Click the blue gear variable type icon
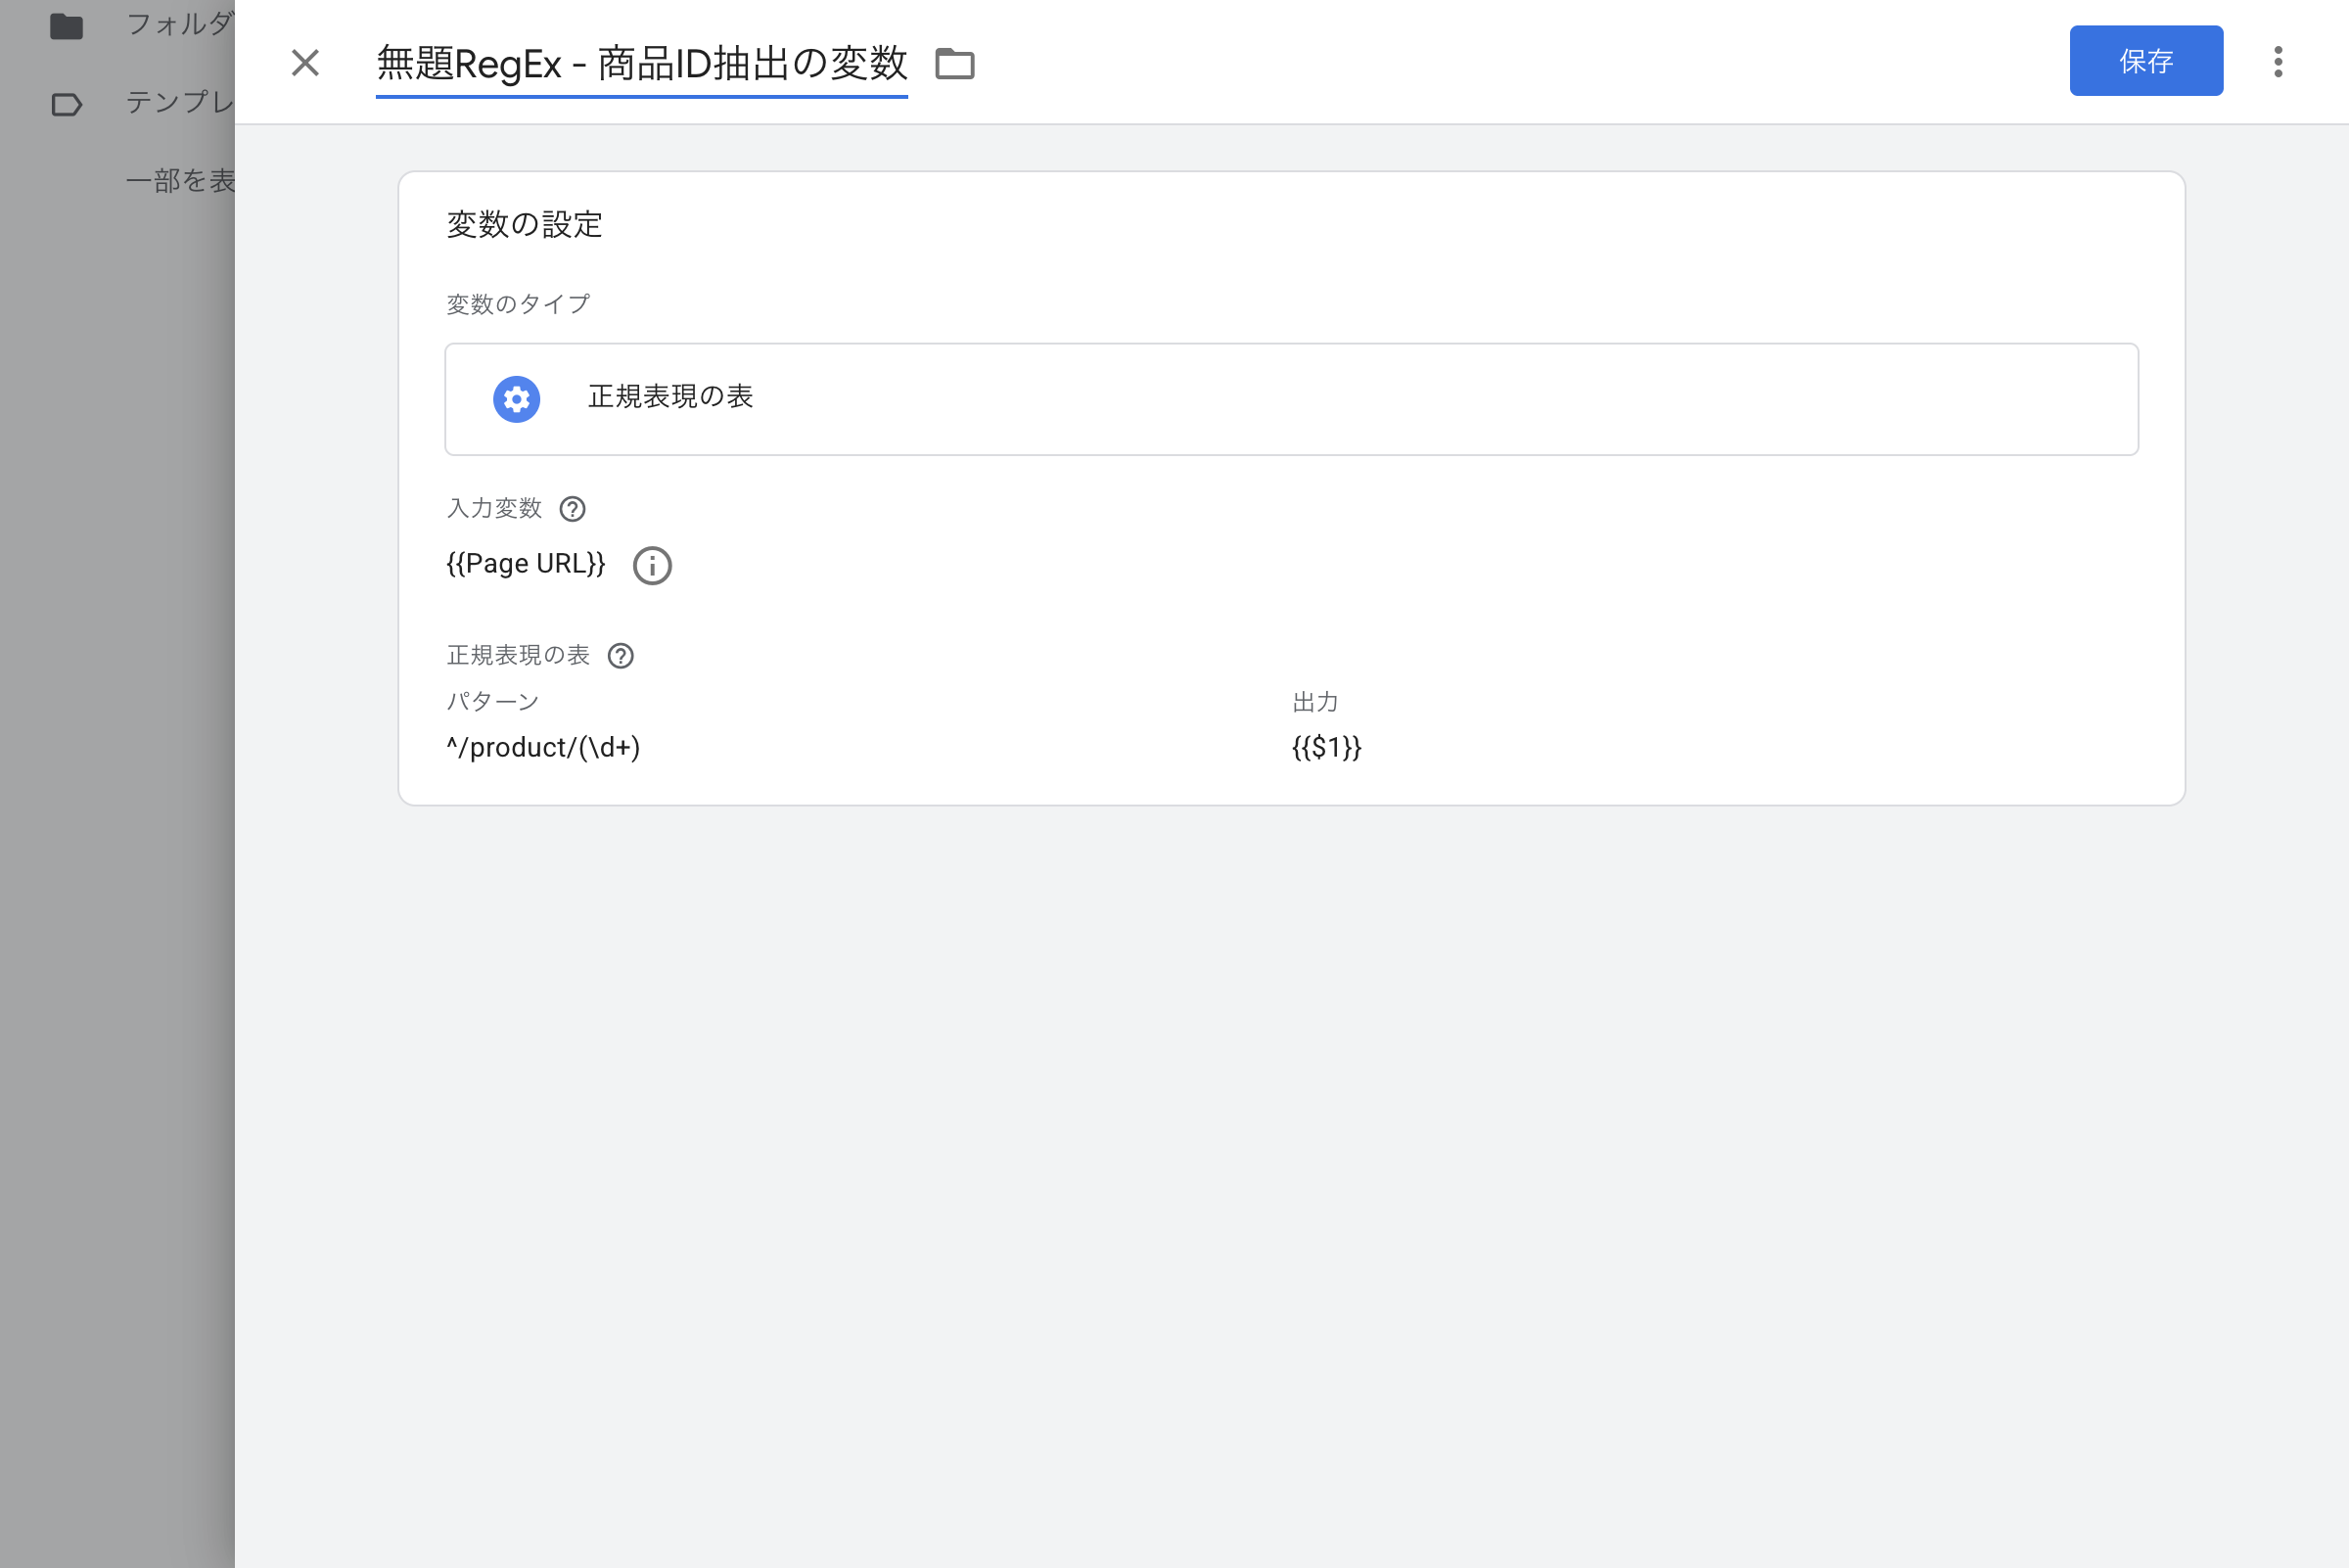The width and height of the screenshot is (2349, 1568). (516, 399)
